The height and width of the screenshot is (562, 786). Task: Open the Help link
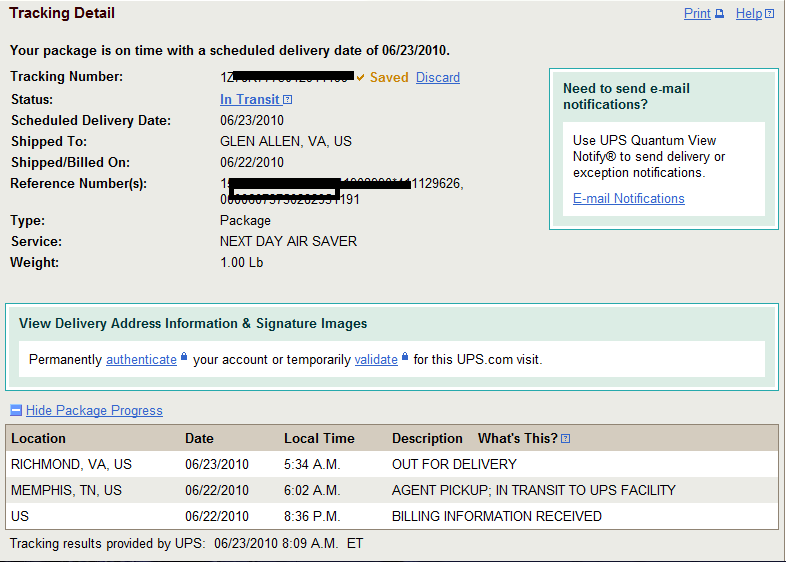(x=749, y=14)
